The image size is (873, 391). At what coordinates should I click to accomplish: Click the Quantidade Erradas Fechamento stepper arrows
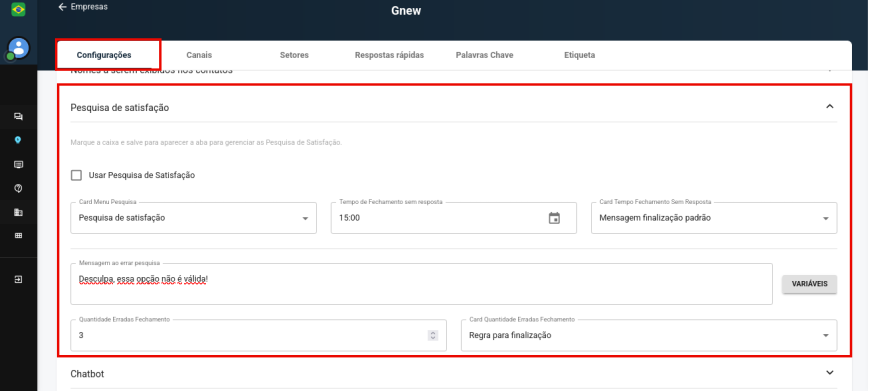[433, 335]
